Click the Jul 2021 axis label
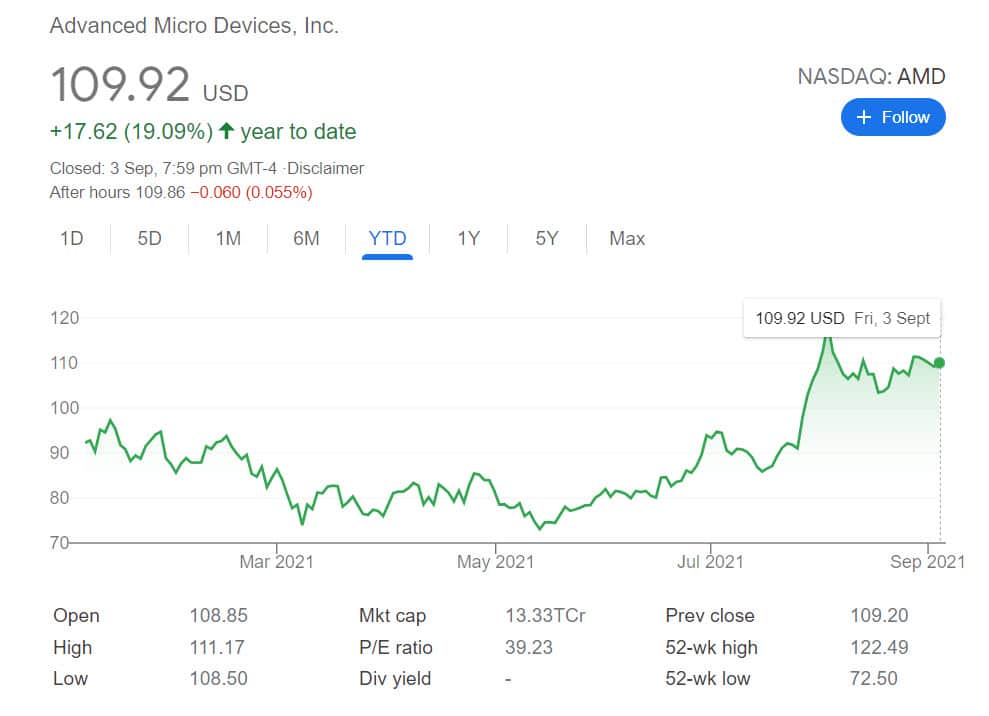The width and height of the screenshot is (989, 716). click(710, 561)
